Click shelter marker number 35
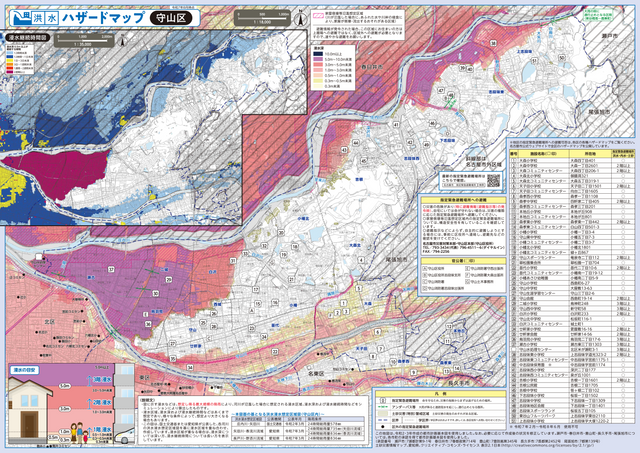 [173, 359]
